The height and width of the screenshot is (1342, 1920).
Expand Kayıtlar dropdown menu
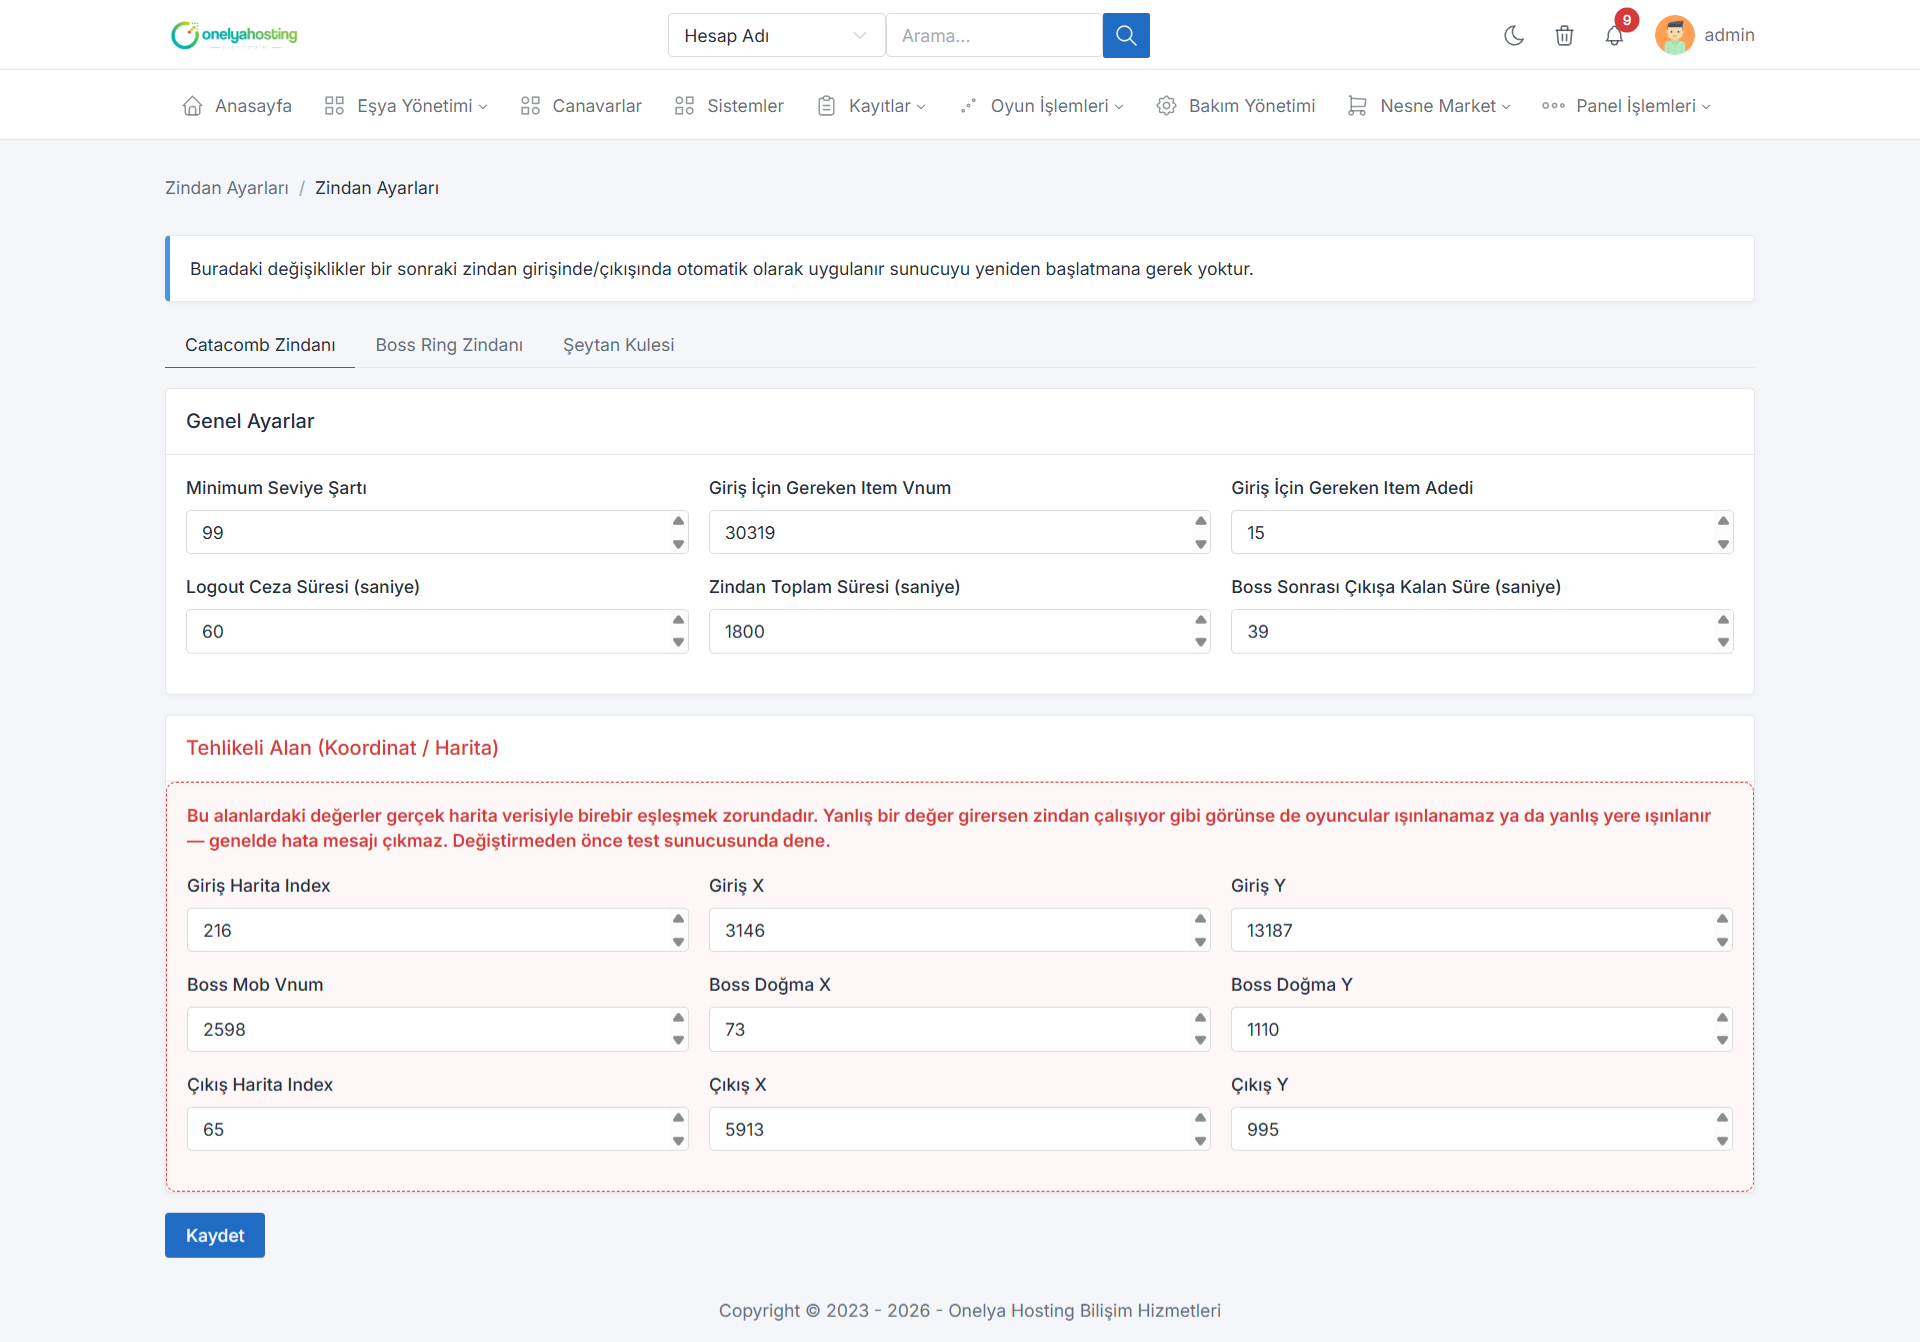click(871, 105)
